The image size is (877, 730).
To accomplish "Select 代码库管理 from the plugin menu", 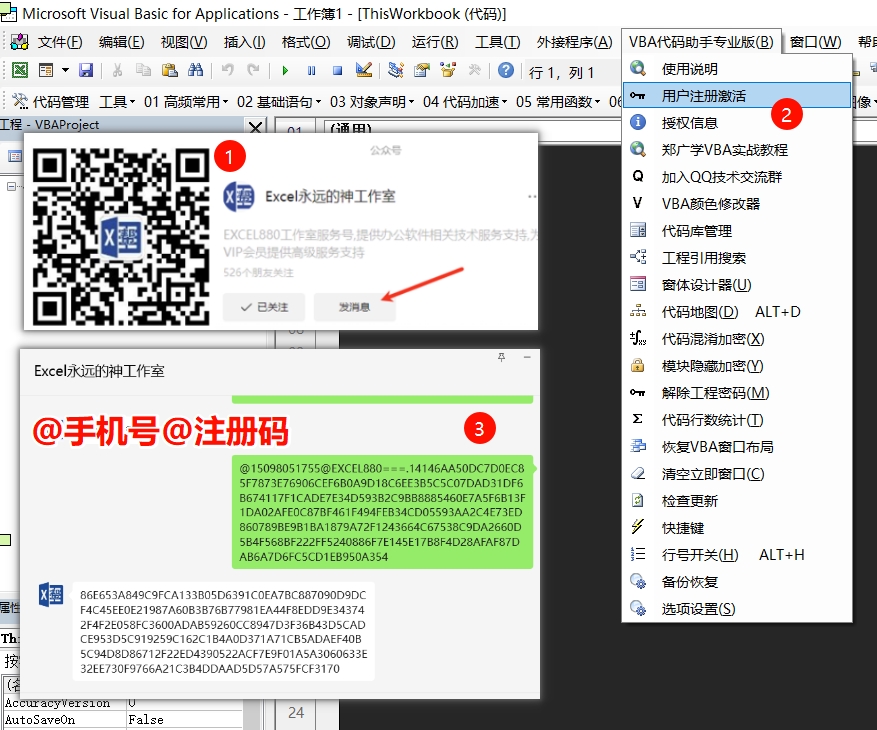I will (x=699, y=233).
